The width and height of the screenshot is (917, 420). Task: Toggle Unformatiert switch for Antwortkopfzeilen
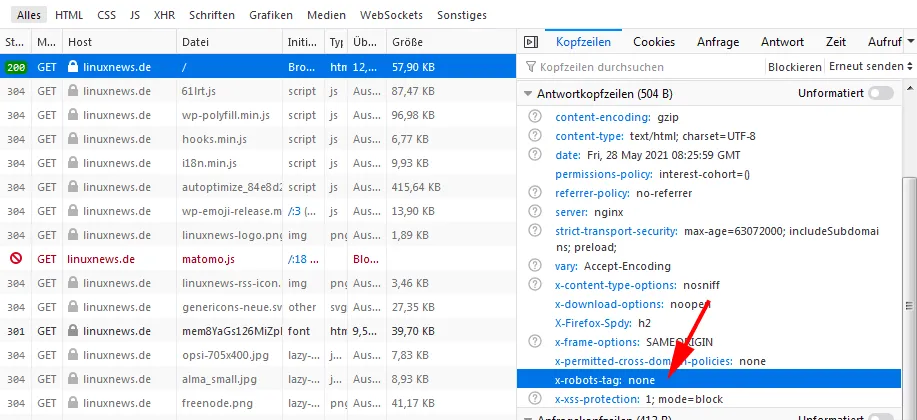point(881,94)
